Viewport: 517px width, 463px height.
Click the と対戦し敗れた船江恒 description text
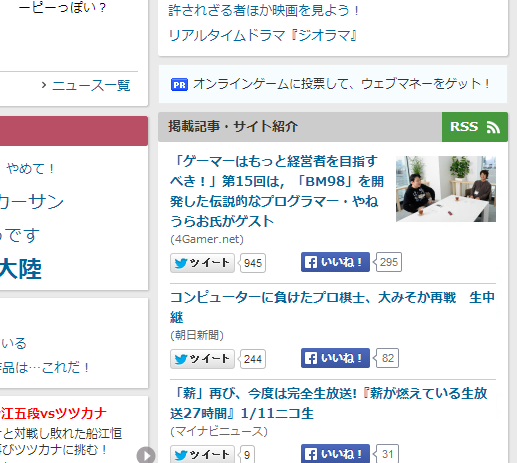pos(61,434)
